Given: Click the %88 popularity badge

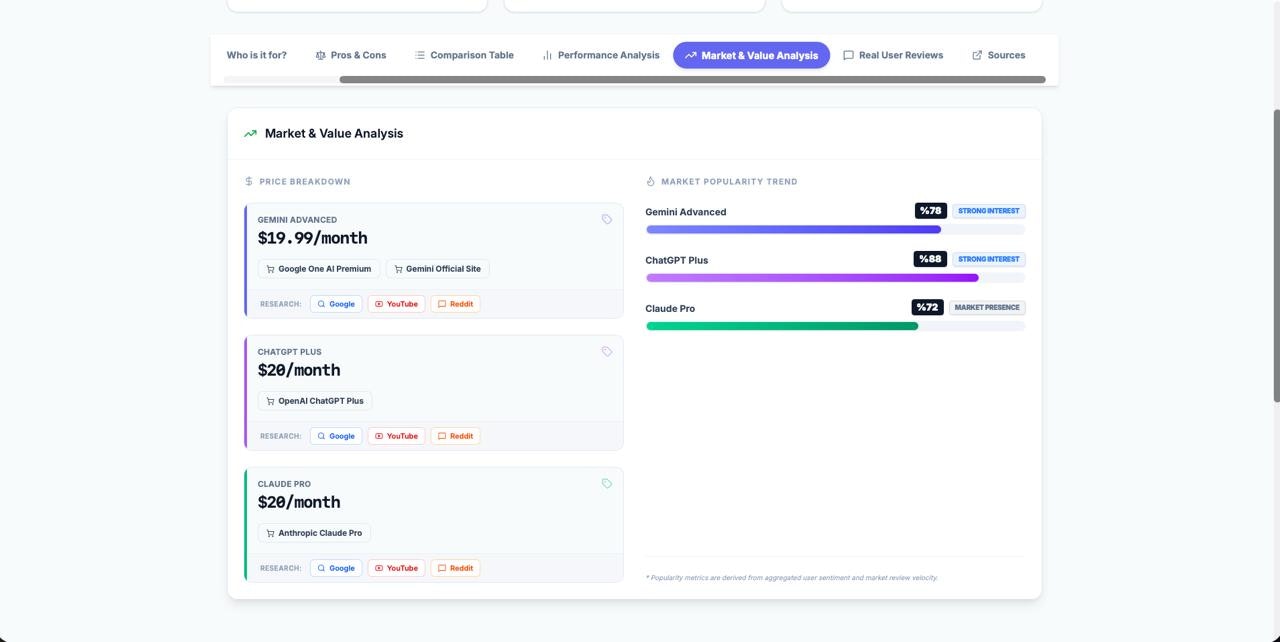Looking at the screenshot, I should point(931,259).
